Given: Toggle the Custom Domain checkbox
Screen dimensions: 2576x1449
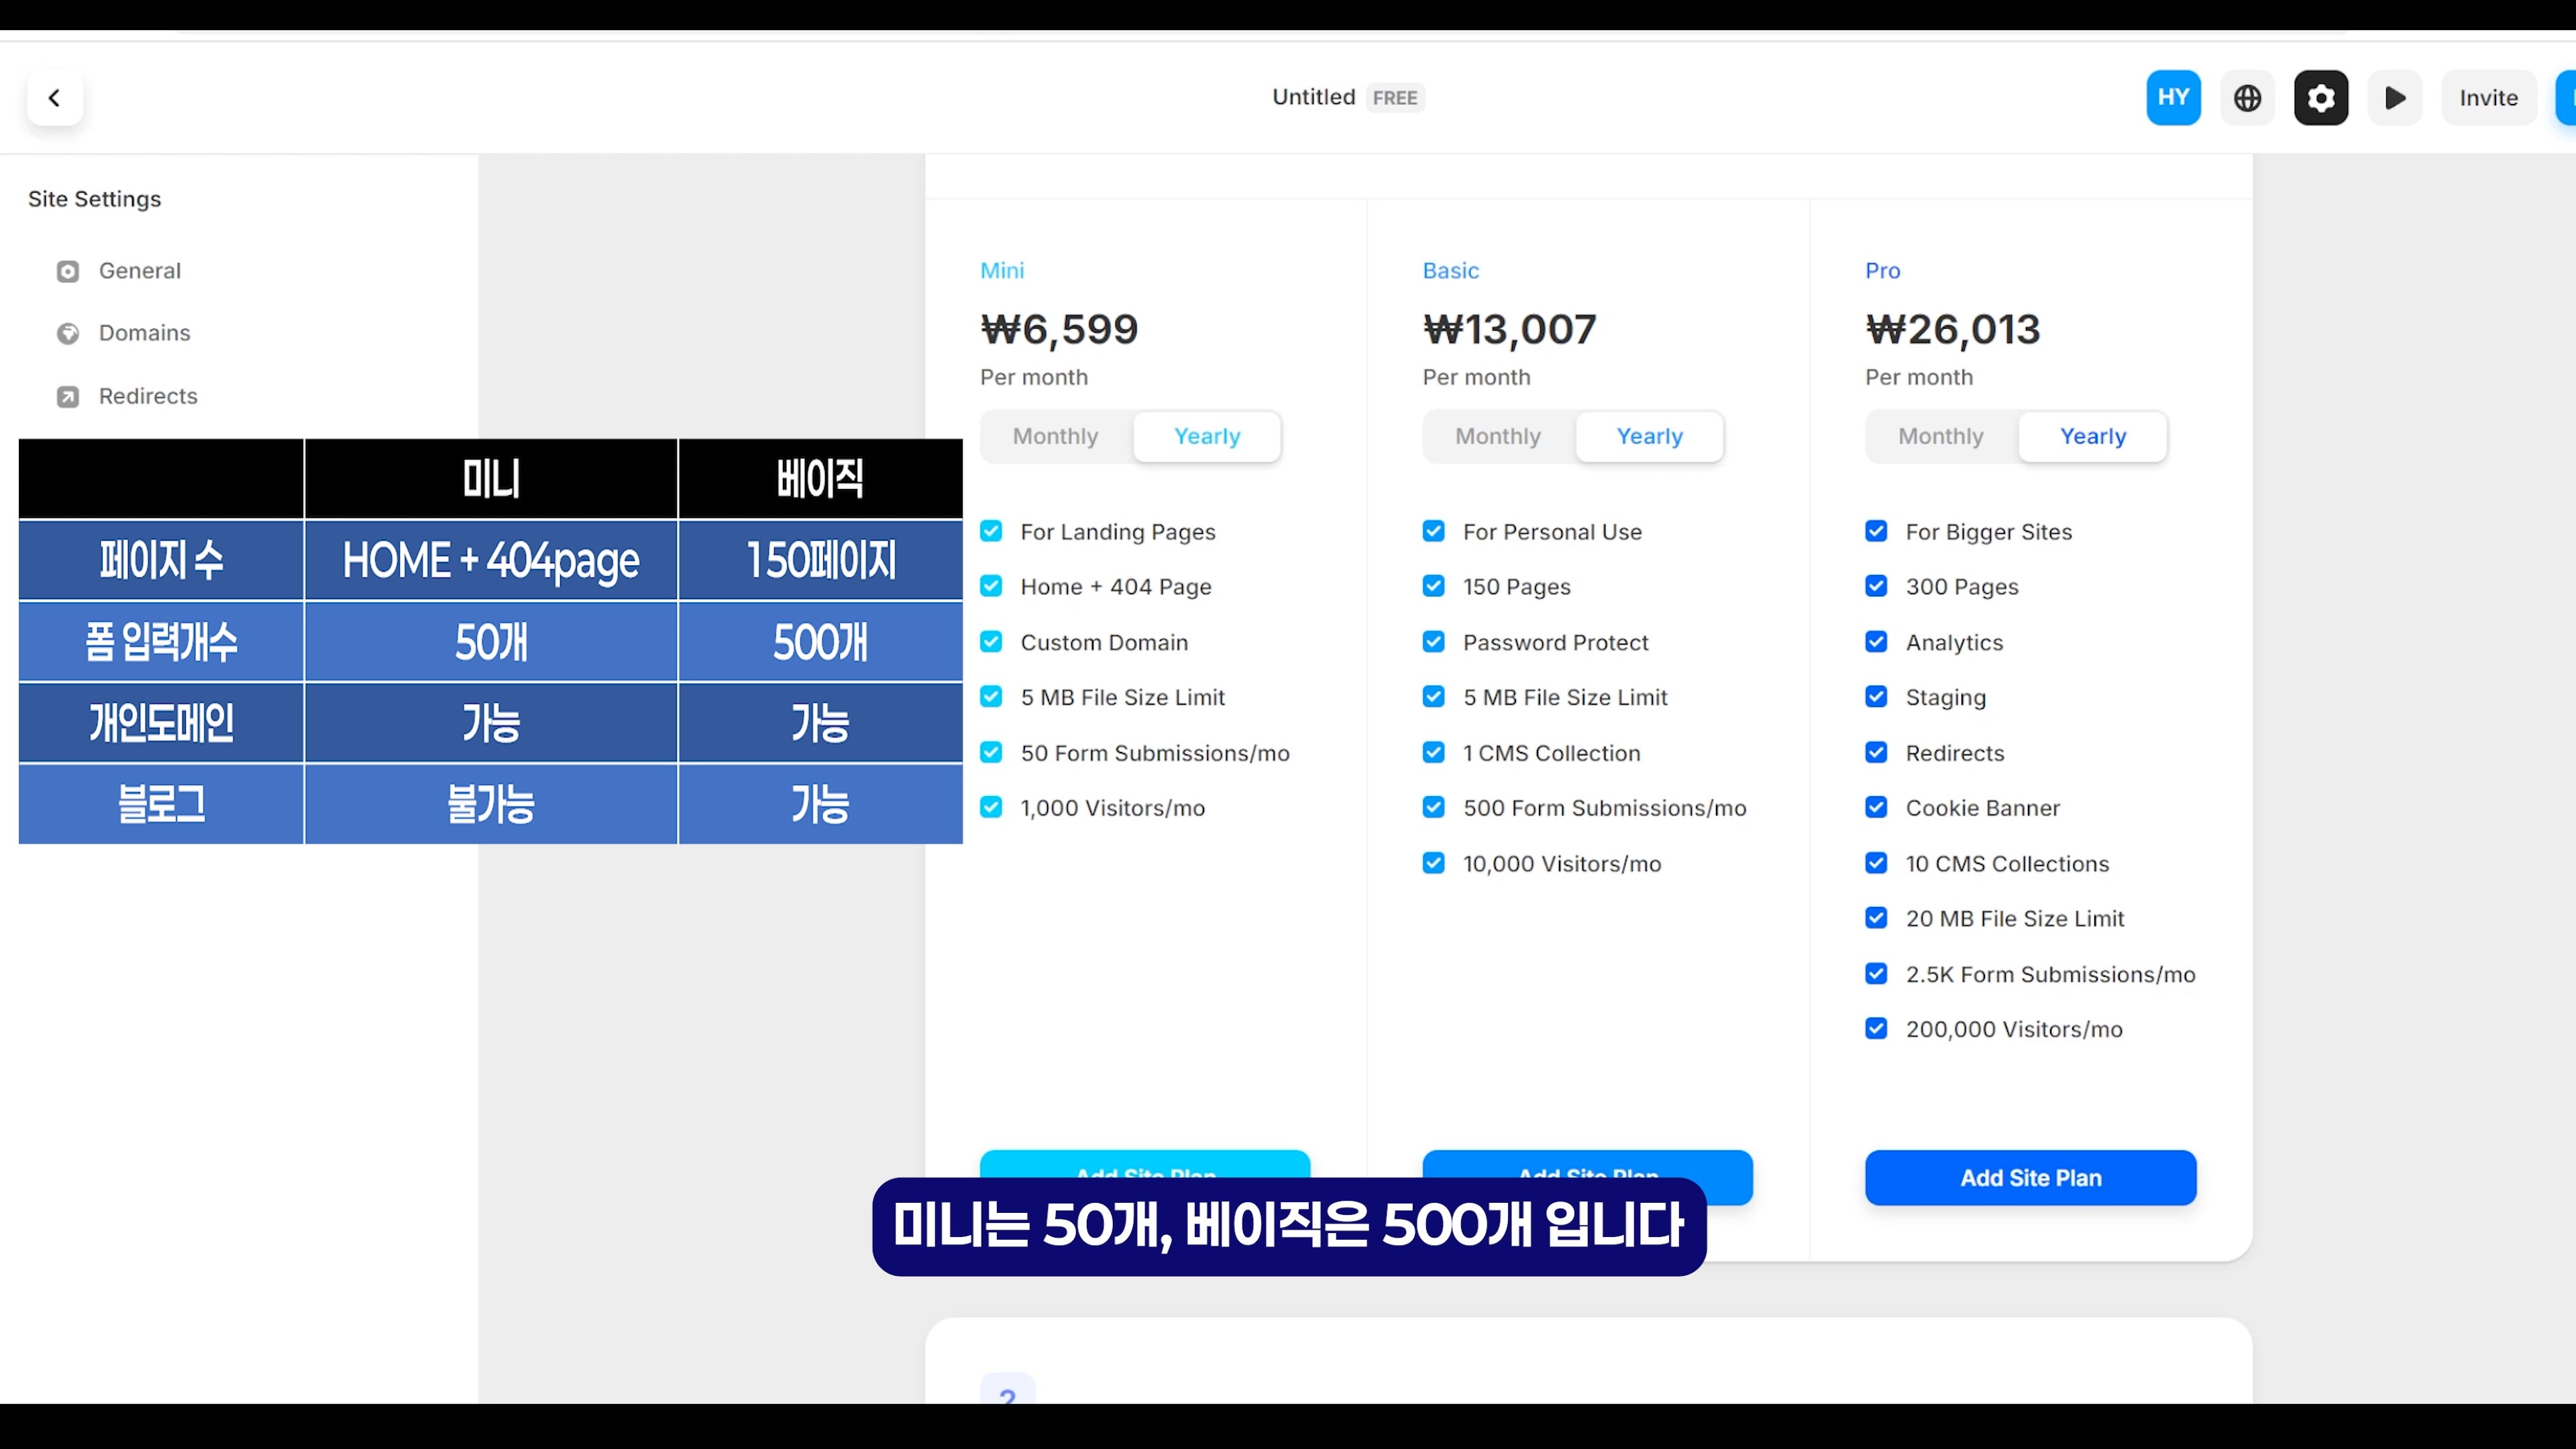Looking at the screenshot, I should click(x=991, y=642).
